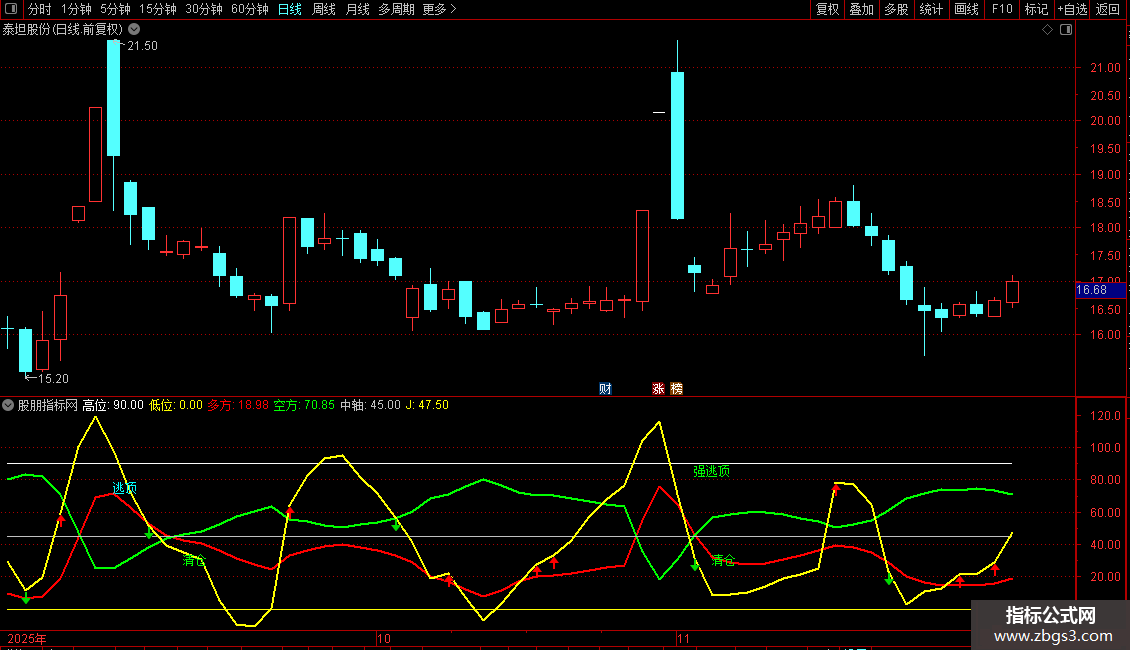Screen dimensions: 1130x650
Task: Expand the 更多 periods menu
Action: (x=440, y=9)
